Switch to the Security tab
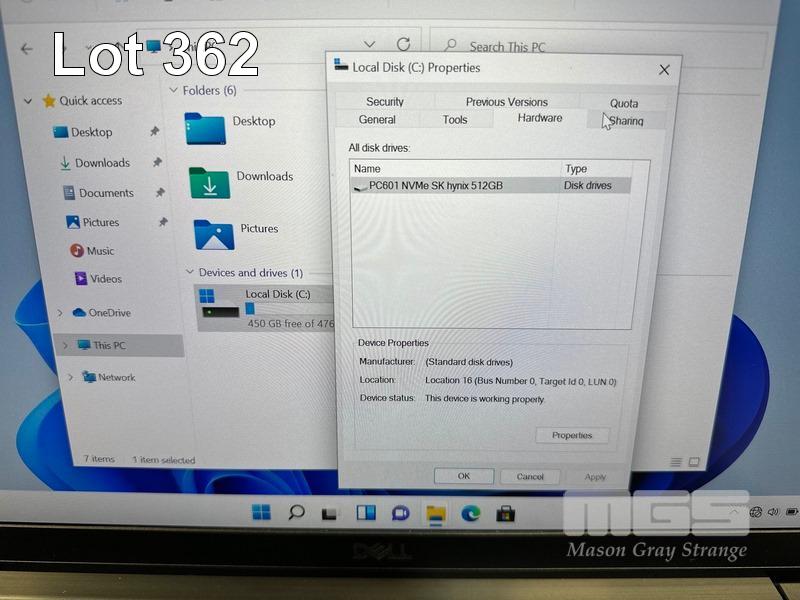800x600 pixels. 385,102
